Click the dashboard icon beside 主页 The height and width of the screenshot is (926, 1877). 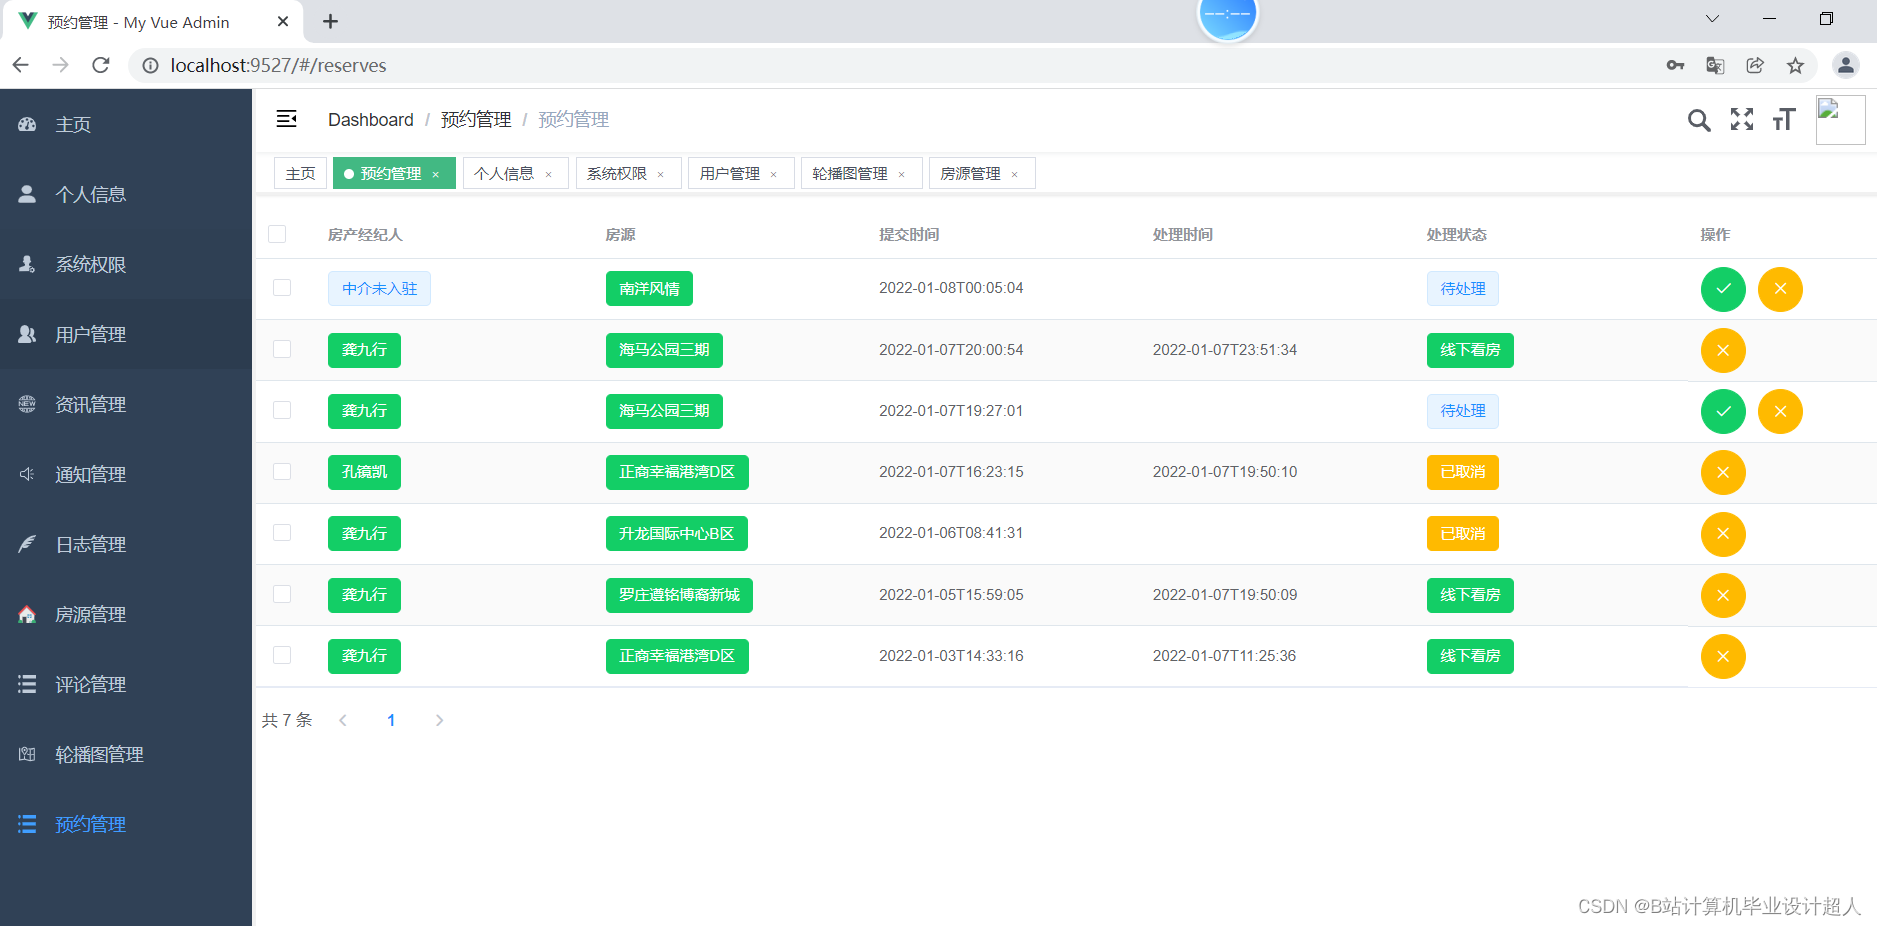coord(27,124)
